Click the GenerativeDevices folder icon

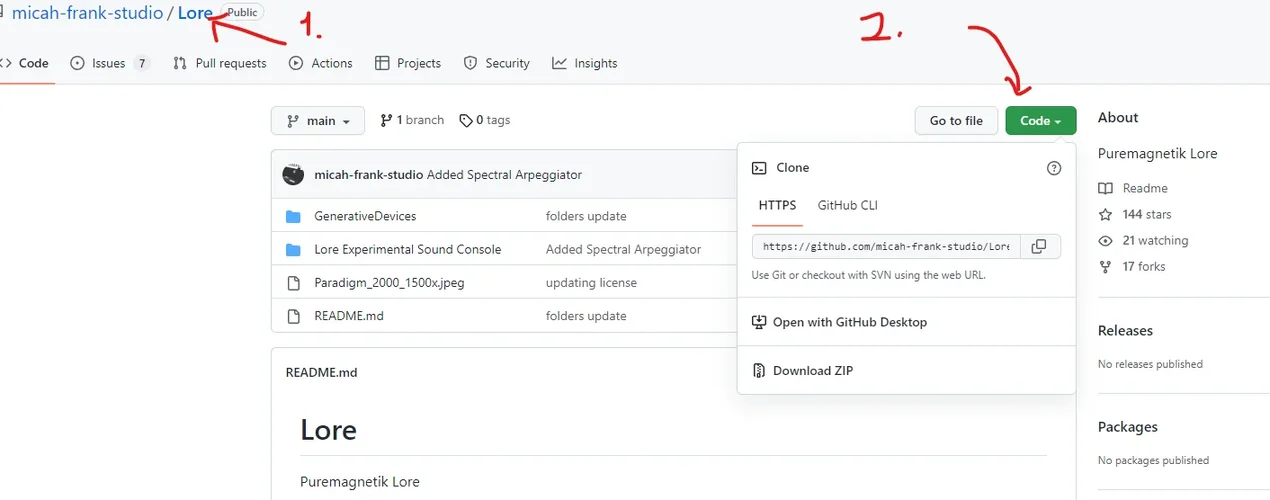click(x=293, y=216)
